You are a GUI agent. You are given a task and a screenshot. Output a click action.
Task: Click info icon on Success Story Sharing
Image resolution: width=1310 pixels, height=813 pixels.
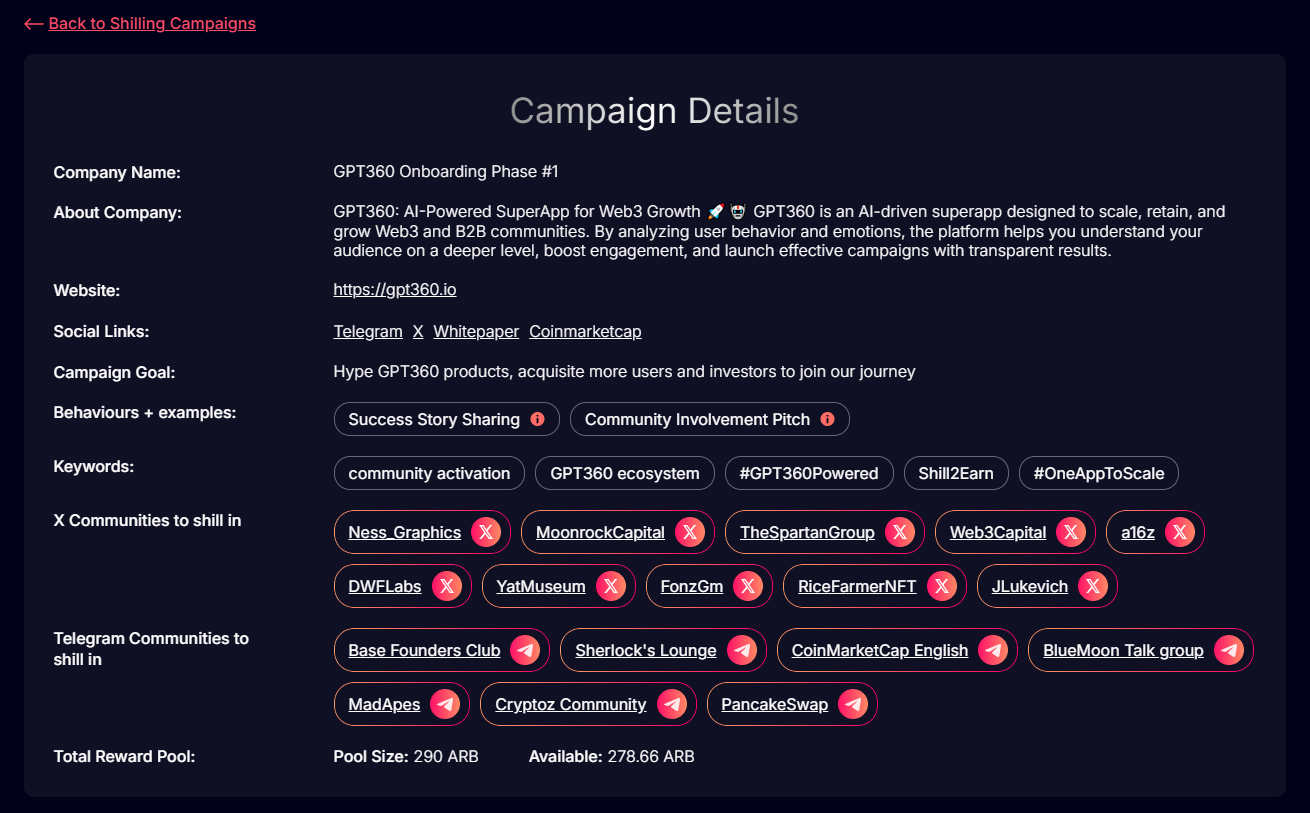tap(537, 419)
